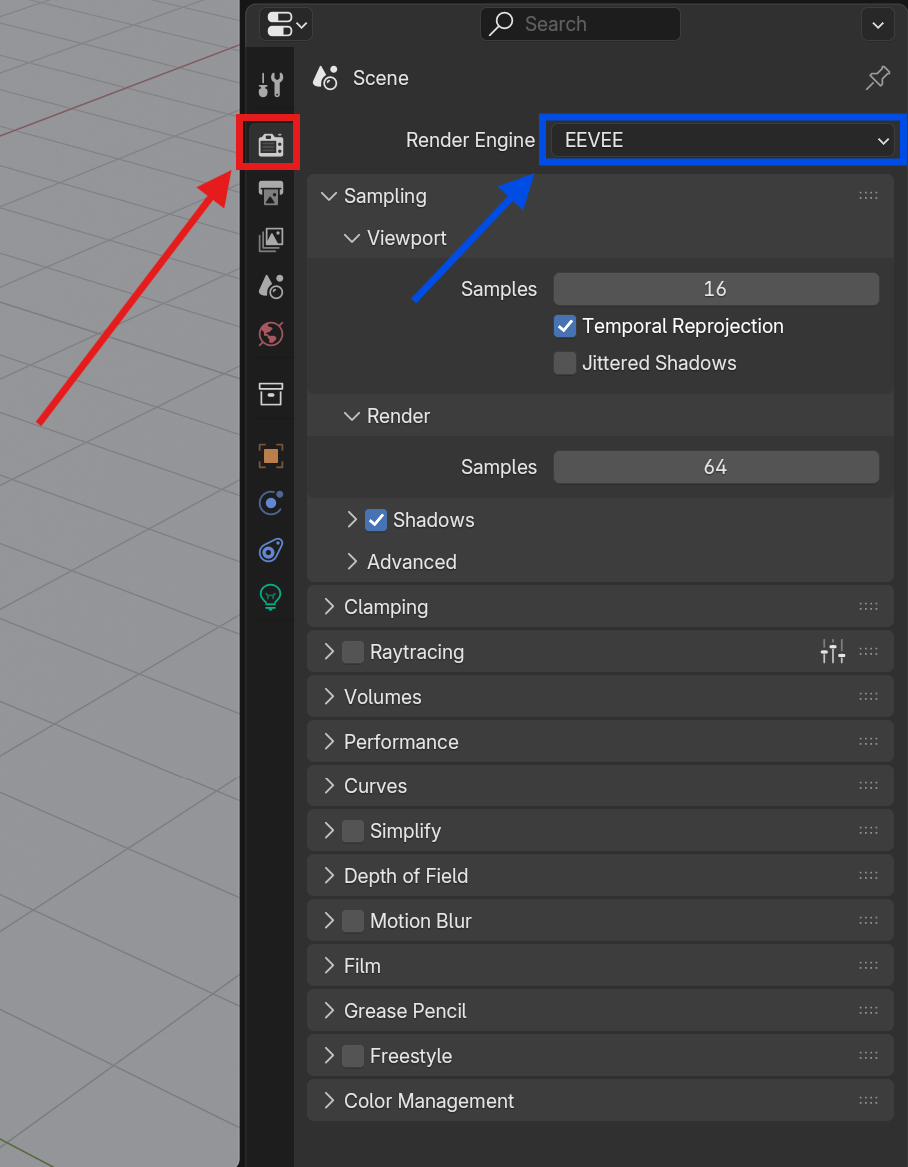The image size is (908, 1167).
Task: Disable Temporal Reprojection checkbox
Action: (x=565, y=326)
